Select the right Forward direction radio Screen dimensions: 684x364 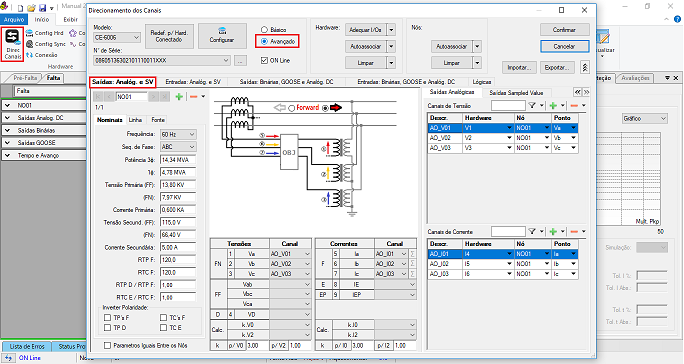325,108
